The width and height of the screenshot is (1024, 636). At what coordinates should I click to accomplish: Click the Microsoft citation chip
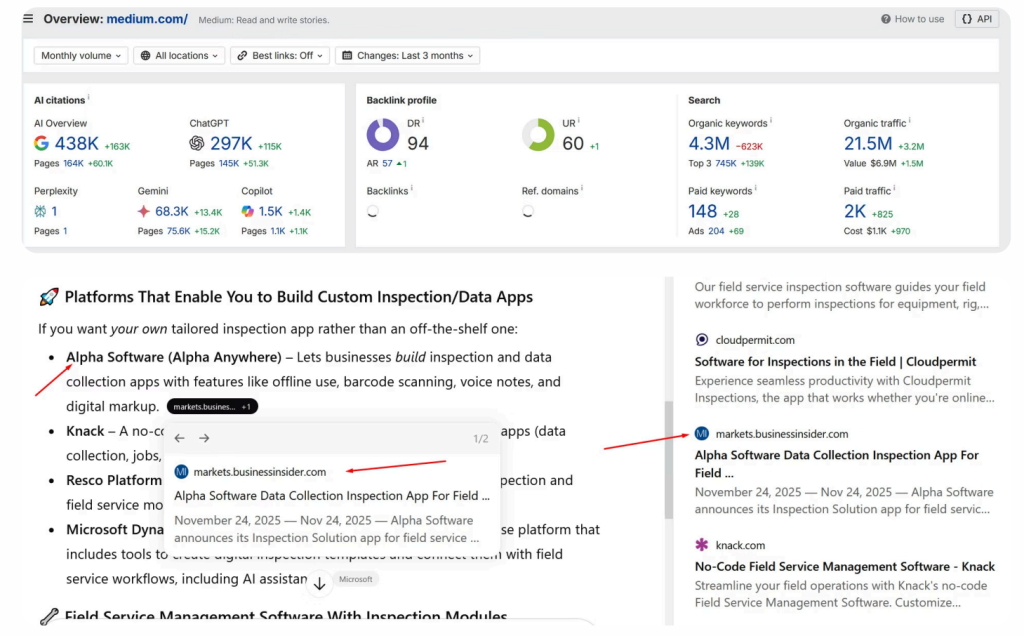356,579
